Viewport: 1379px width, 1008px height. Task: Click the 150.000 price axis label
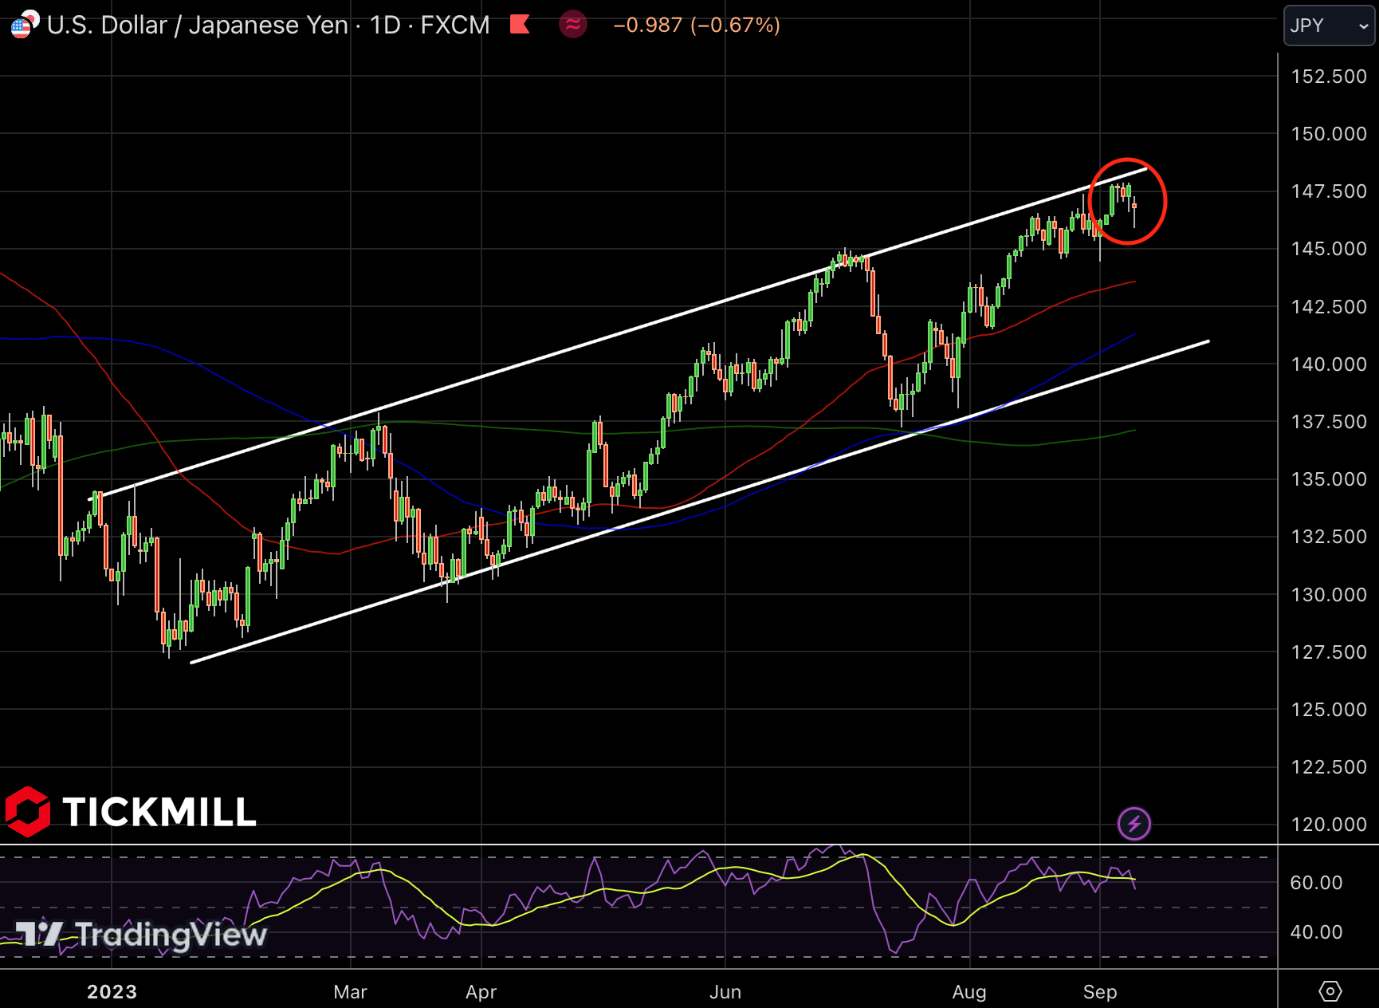(1329, 134)
